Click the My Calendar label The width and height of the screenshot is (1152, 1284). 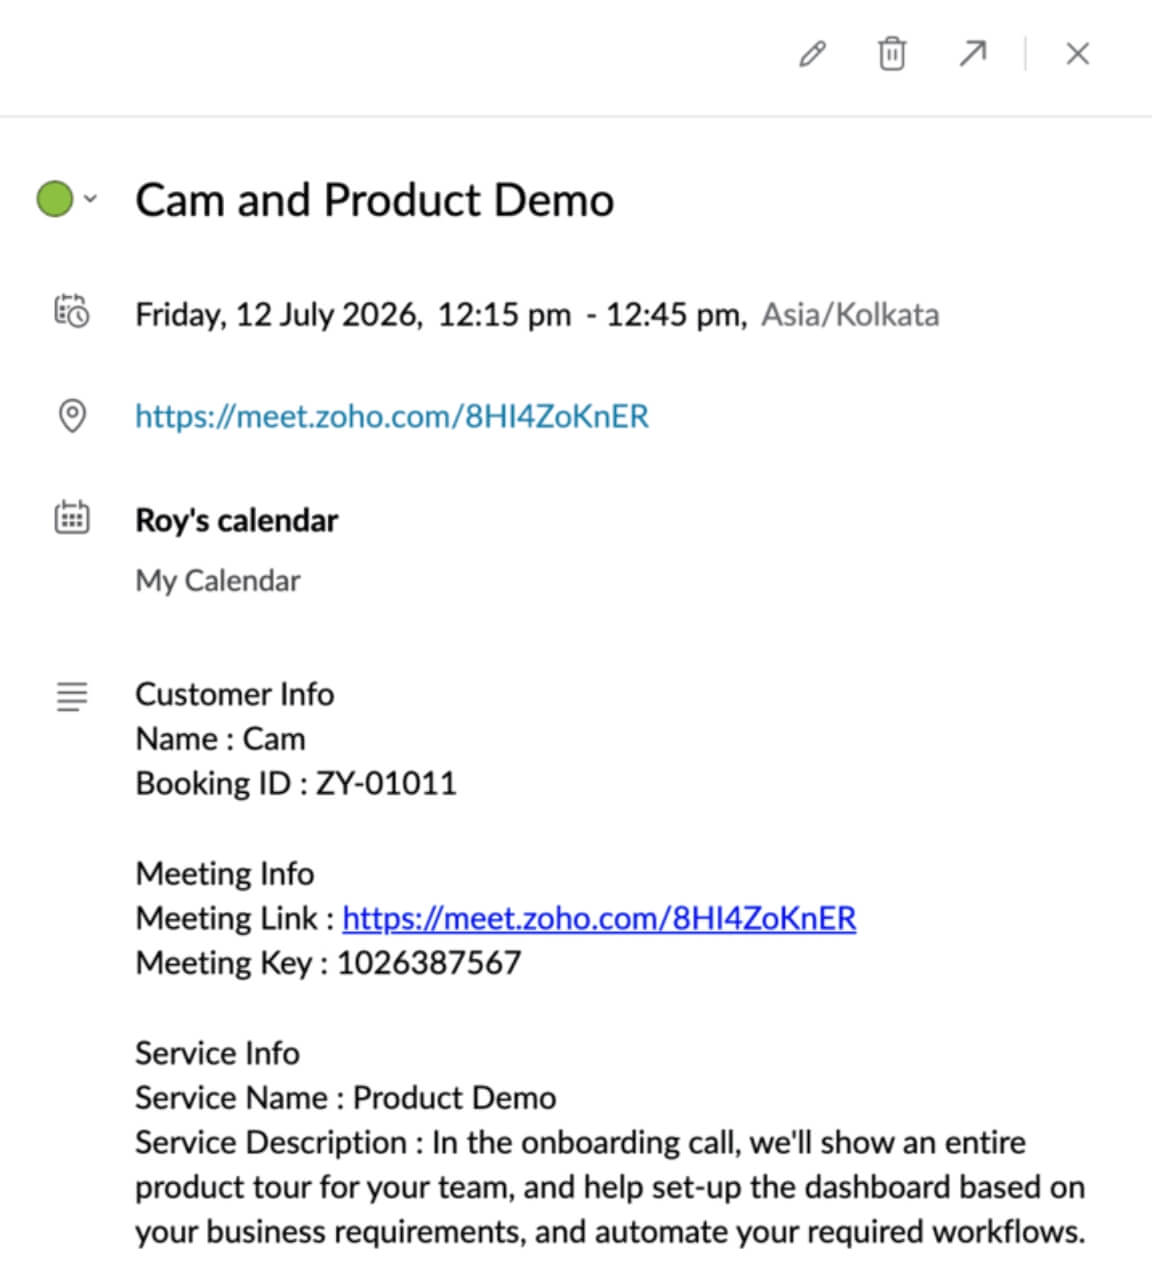click(218, 581)
